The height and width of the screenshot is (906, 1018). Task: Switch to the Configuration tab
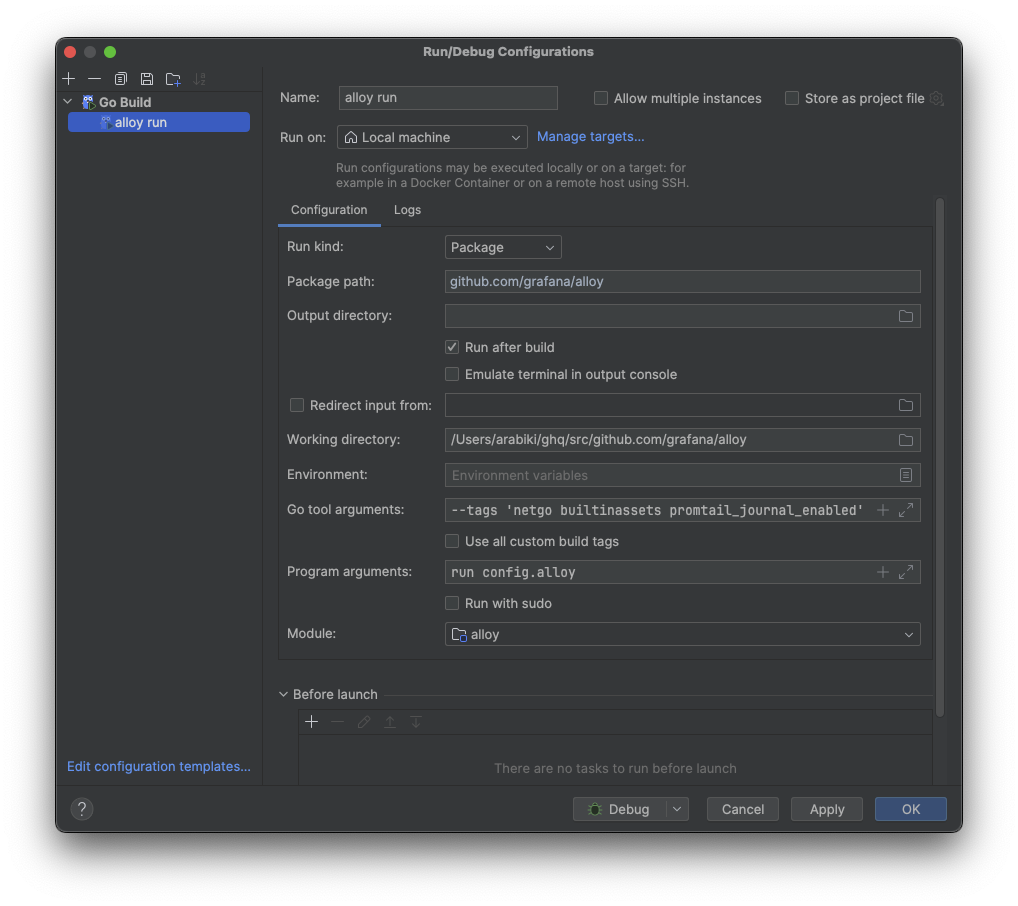pyautogui.click(x=329, y=210)
